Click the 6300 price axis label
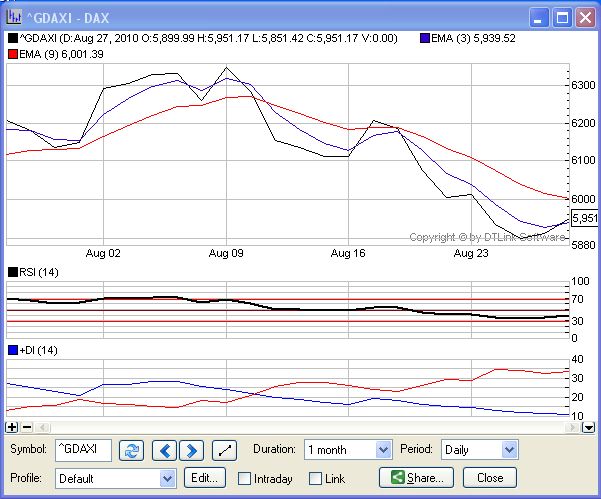The image size is (601, 499). [583, 85]
